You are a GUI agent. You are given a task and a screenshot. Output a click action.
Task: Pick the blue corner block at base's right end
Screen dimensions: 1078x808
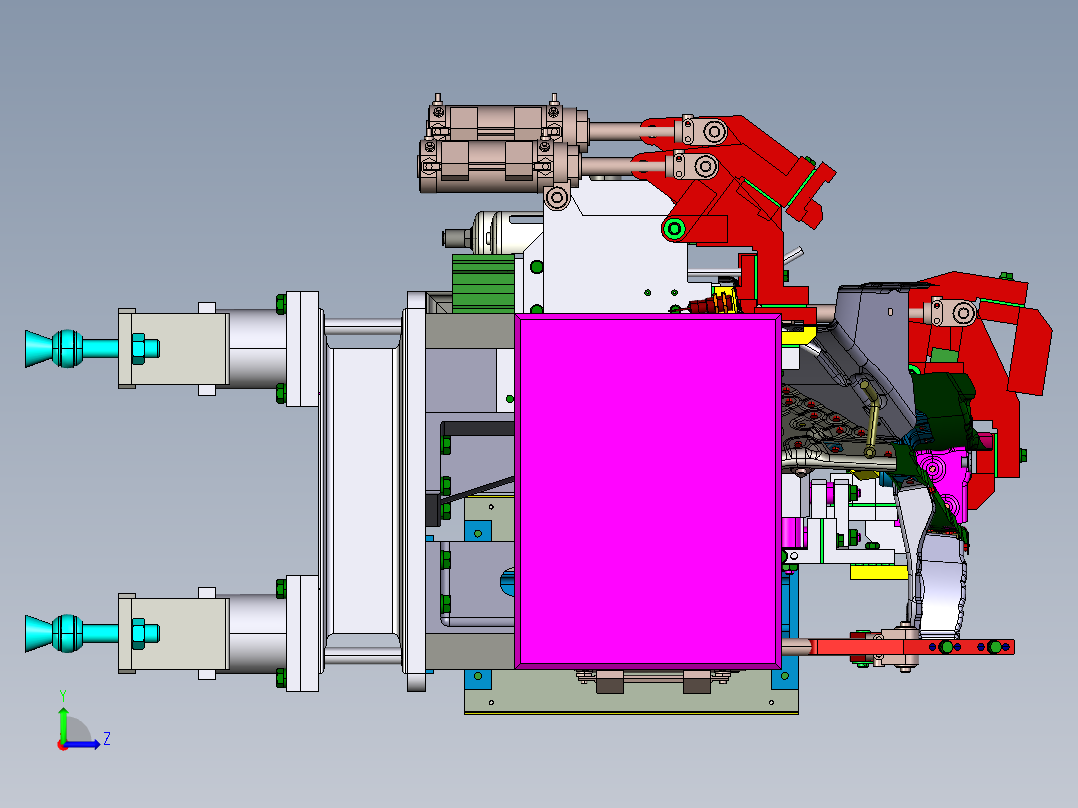[x=785, y=678]
